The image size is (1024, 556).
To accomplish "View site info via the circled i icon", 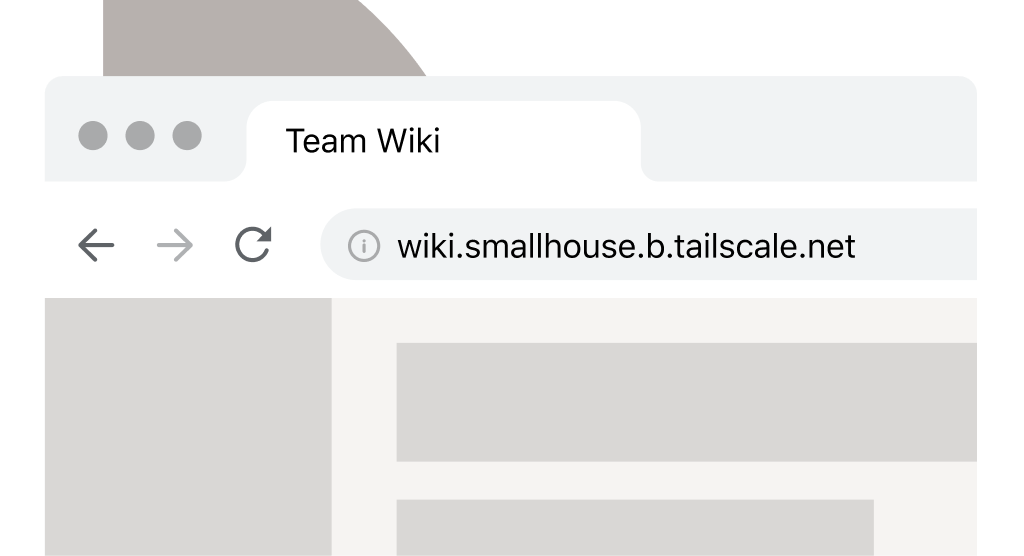I will pyautogui.click(x=364, y=246).
